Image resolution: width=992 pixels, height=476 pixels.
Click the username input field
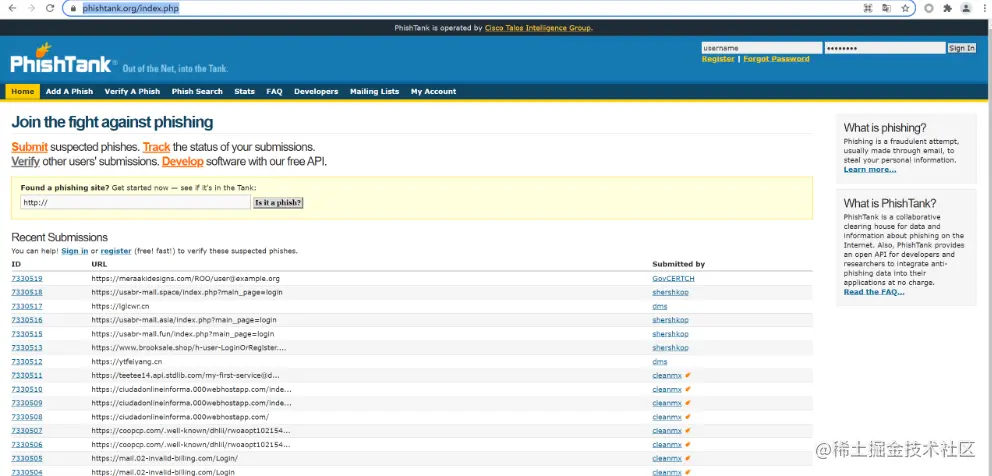click(762, 48)
